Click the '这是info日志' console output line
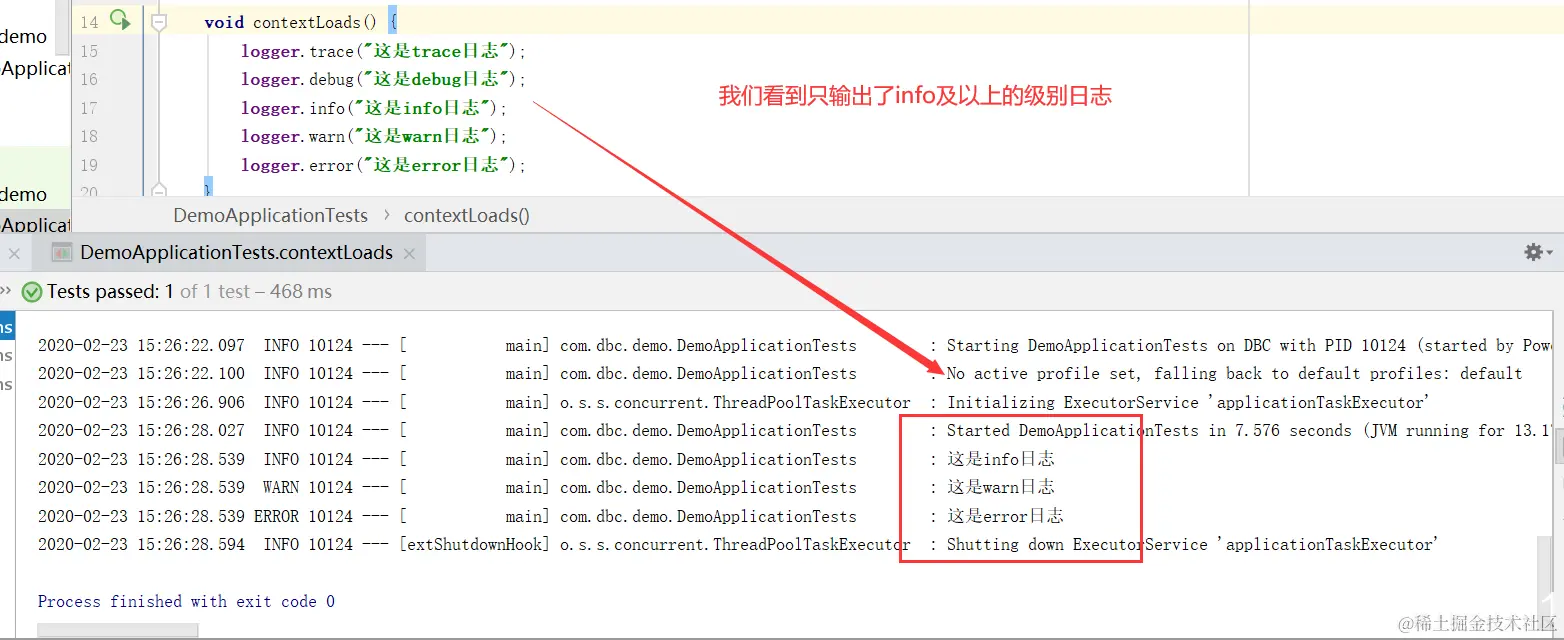Screen dimensions: 1564x640 tap(546, 459)
